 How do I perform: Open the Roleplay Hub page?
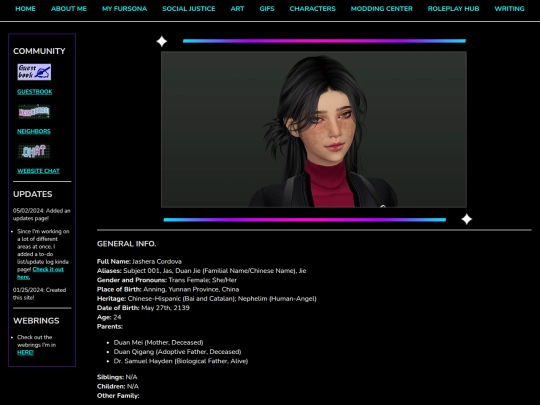click(453, 9)
